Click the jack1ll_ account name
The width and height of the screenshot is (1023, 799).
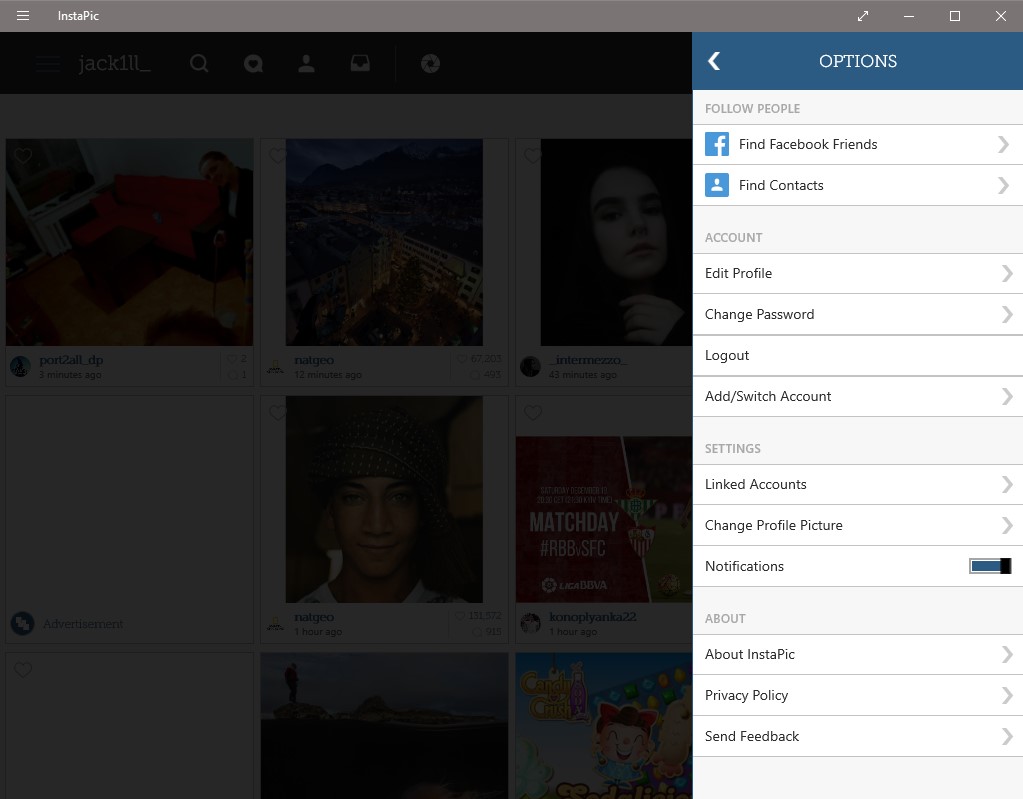point(114,63)
